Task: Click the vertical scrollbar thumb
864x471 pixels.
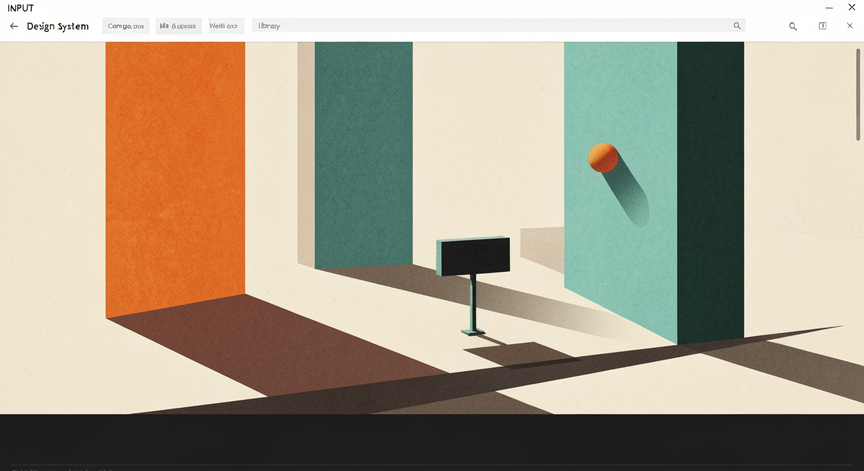Action: (858, 94)
